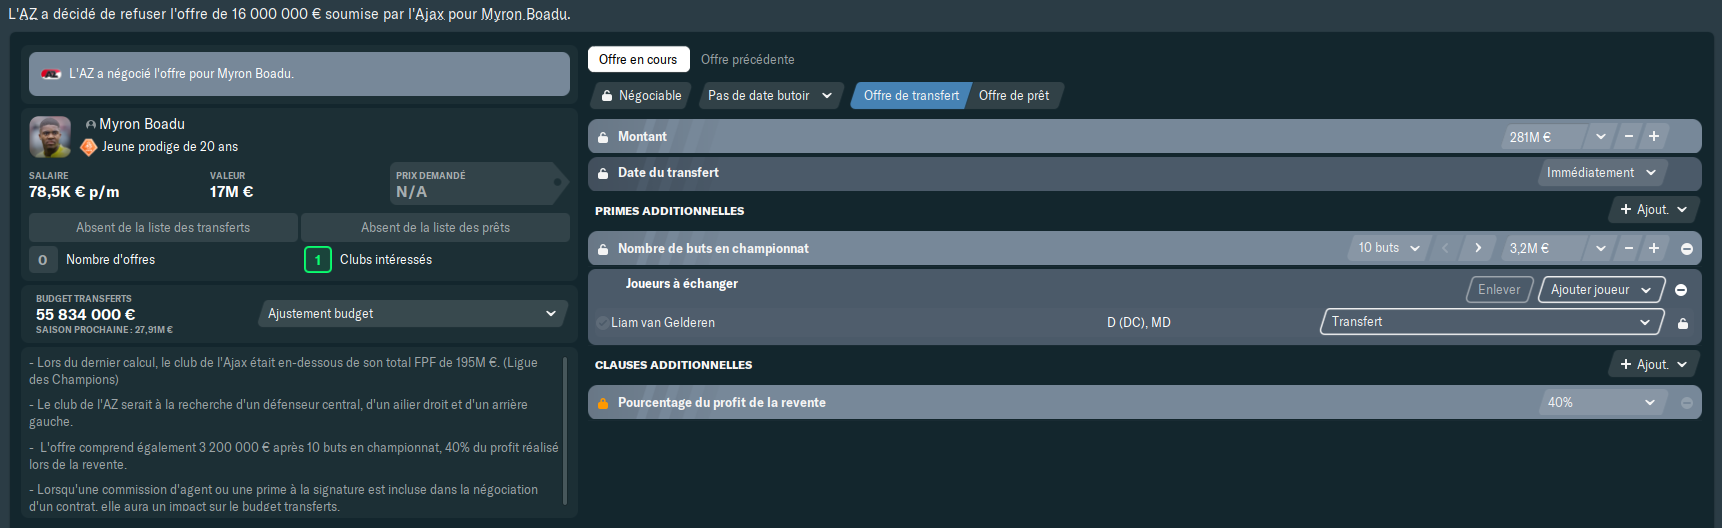Toggle the lock beside Liam van Gelderen's Transfert dropdown
This screenshot has height=528, width=1722.
(x=1683, y=323)
